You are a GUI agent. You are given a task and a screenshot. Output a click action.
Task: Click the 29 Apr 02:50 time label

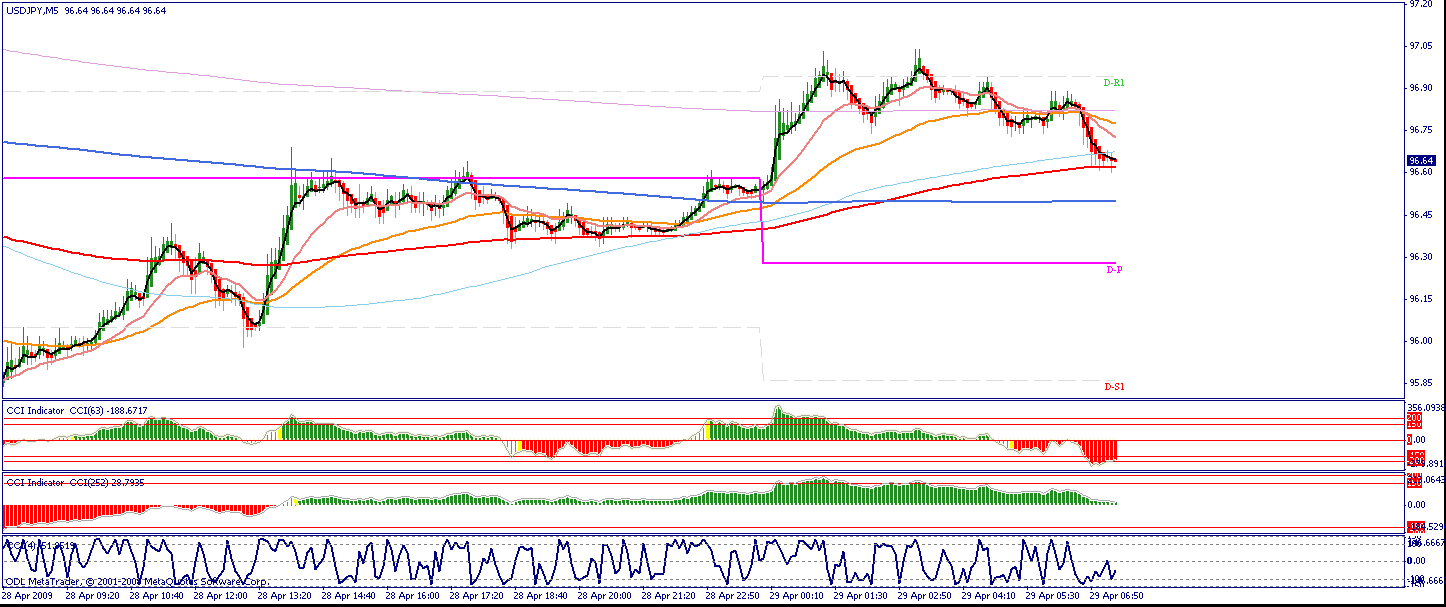(924, 596)
